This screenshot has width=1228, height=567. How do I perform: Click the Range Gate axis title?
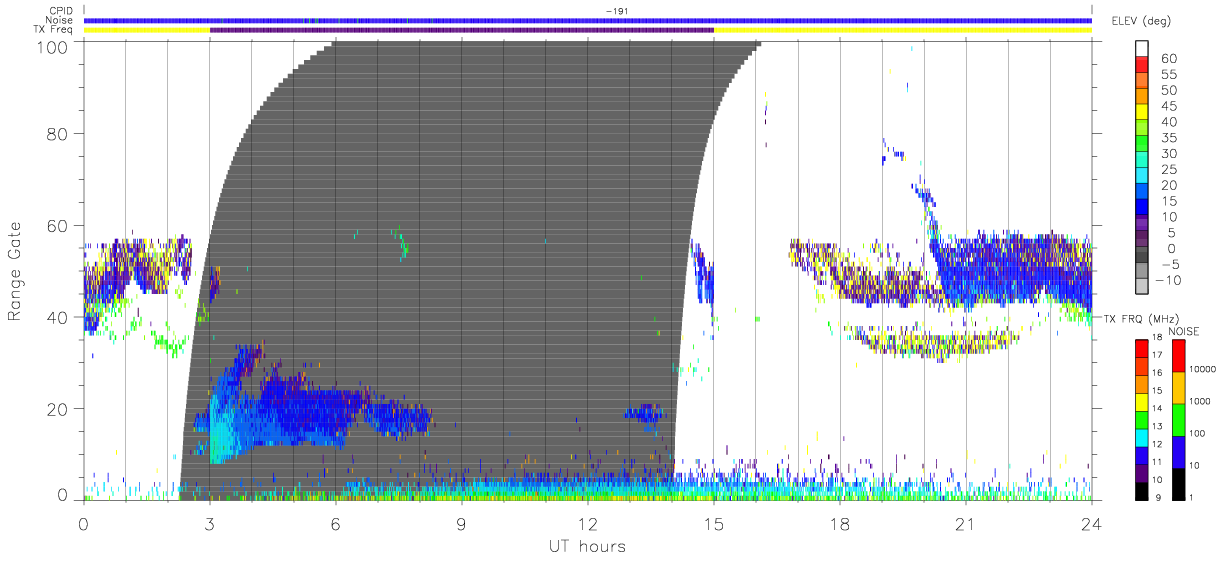[15, 271]
